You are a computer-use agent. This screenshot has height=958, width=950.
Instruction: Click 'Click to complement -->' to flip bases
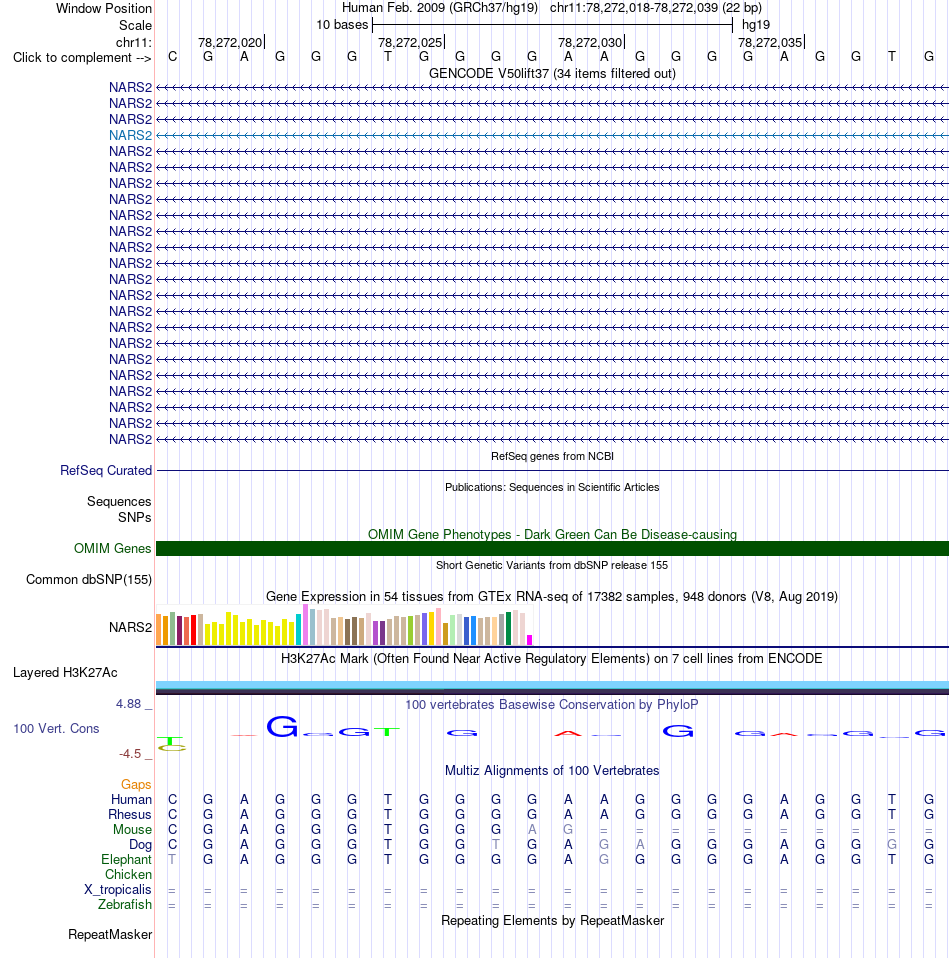click(82, 57)
